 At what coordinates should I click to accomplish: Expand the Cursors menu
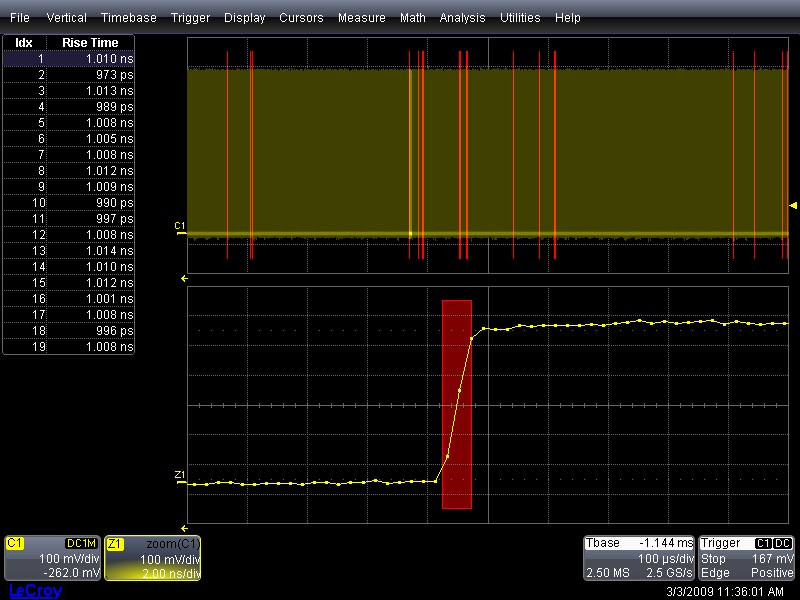301,18
